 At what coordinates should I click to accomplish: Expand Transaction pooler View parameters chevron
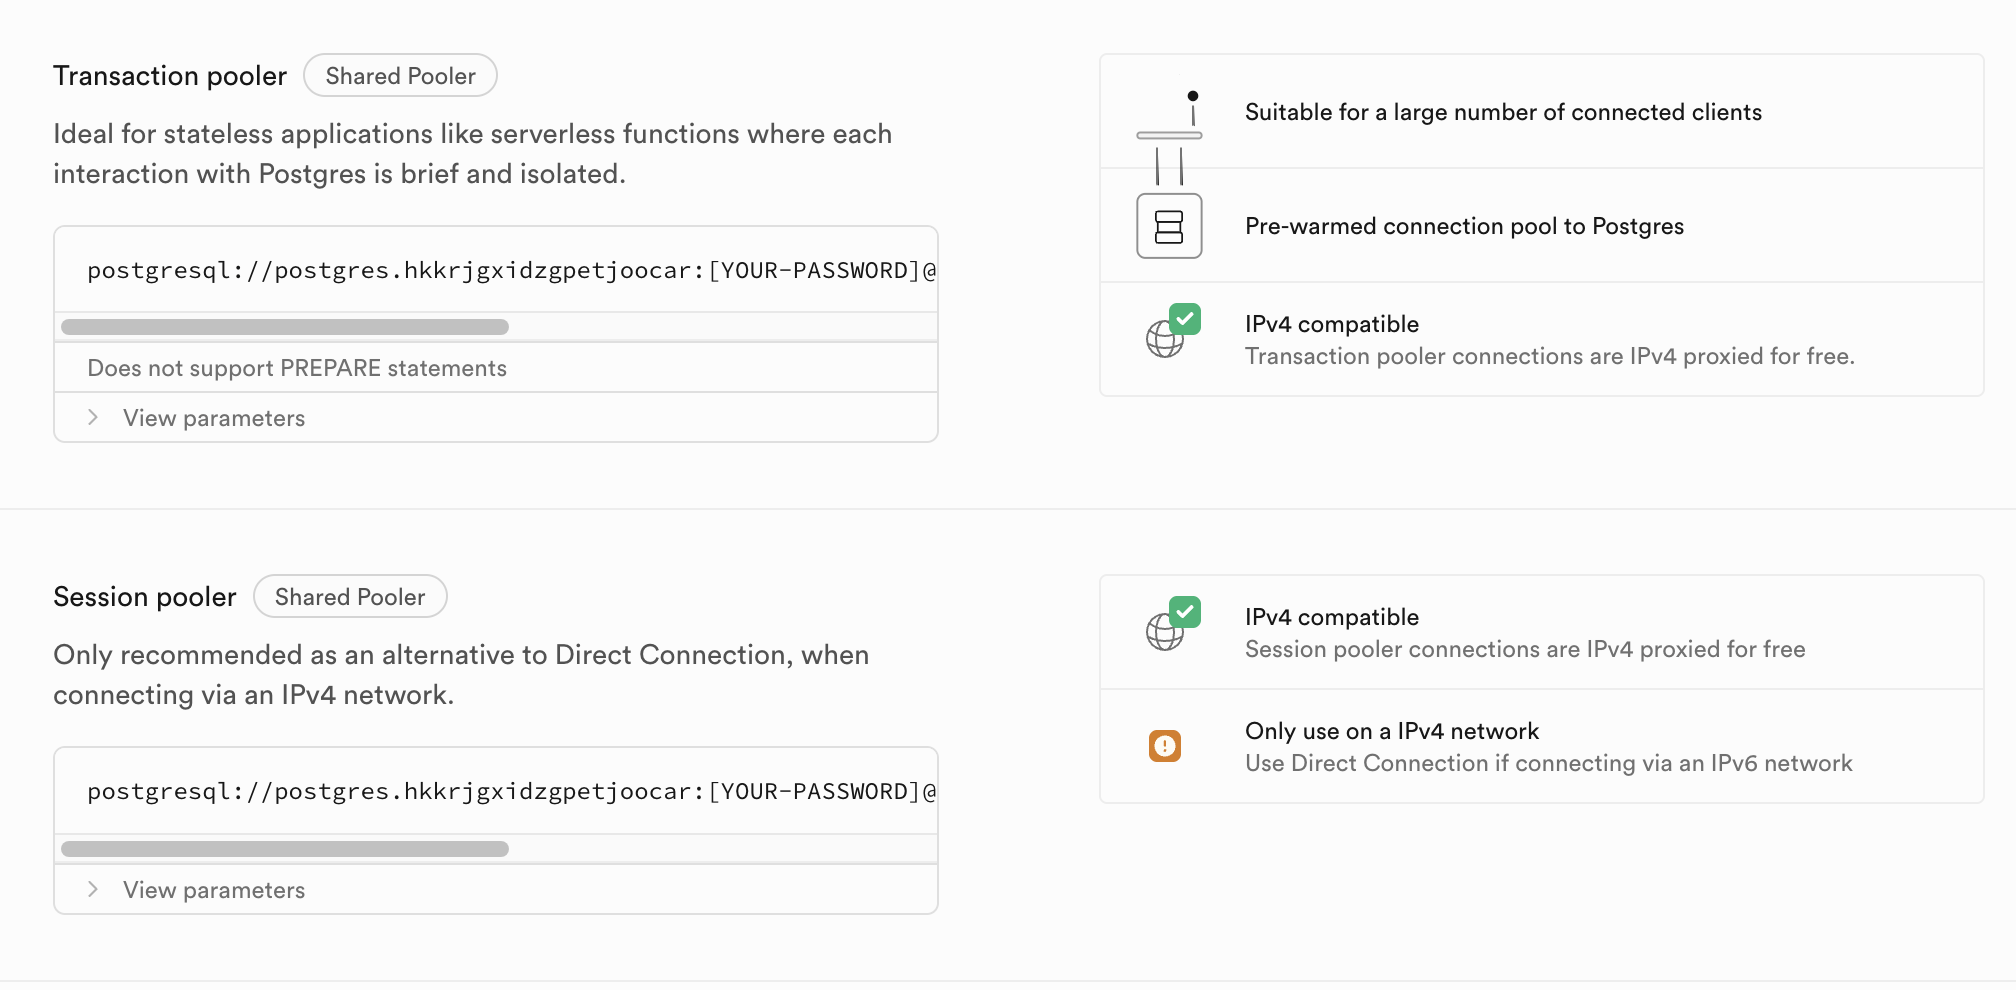93,418
